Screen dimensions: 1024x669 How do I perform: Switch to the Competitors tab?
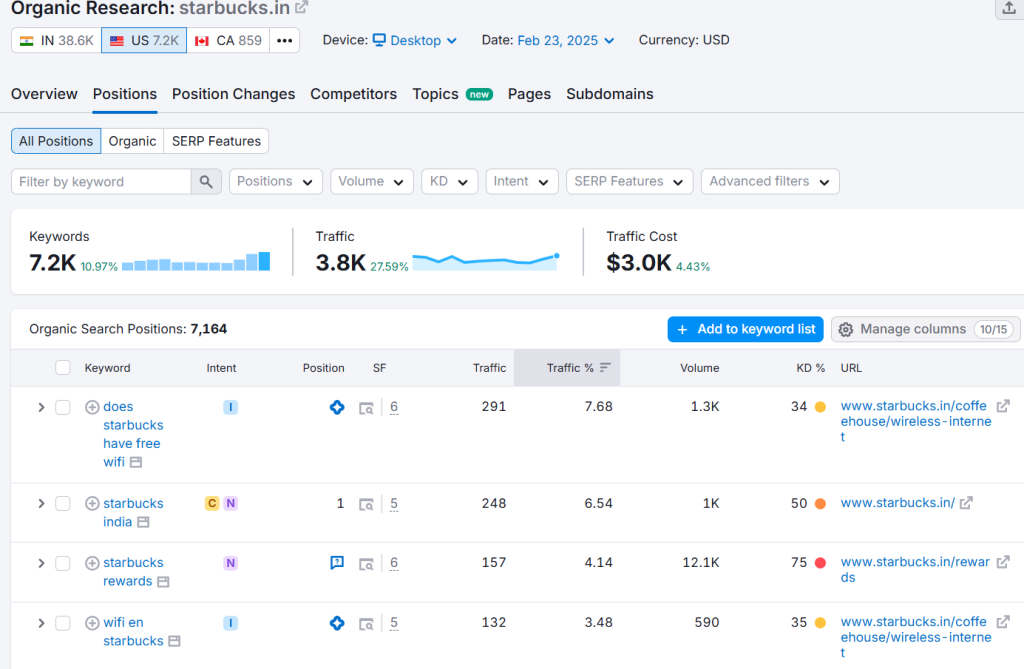coord(353,94)
